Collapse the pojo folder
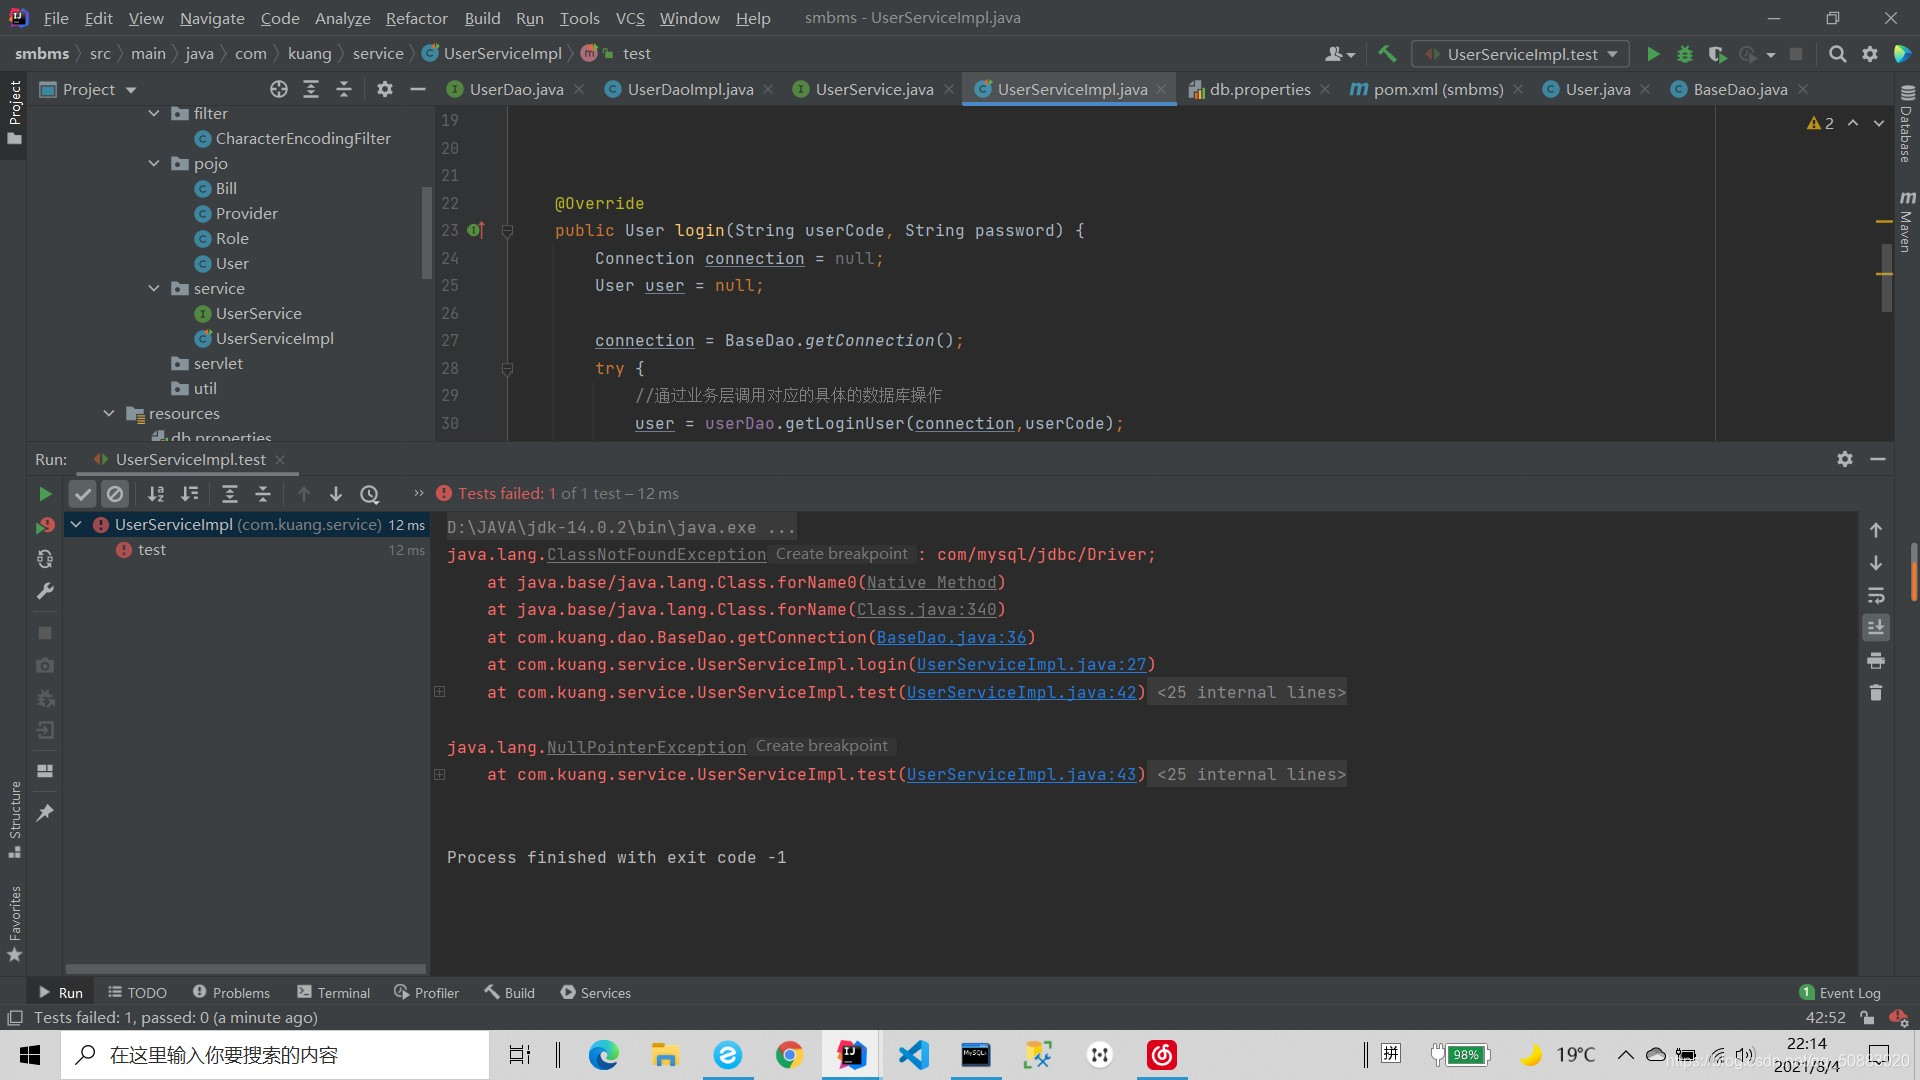This screenshot has height=1080, width=1920. (x=154, y=164)
